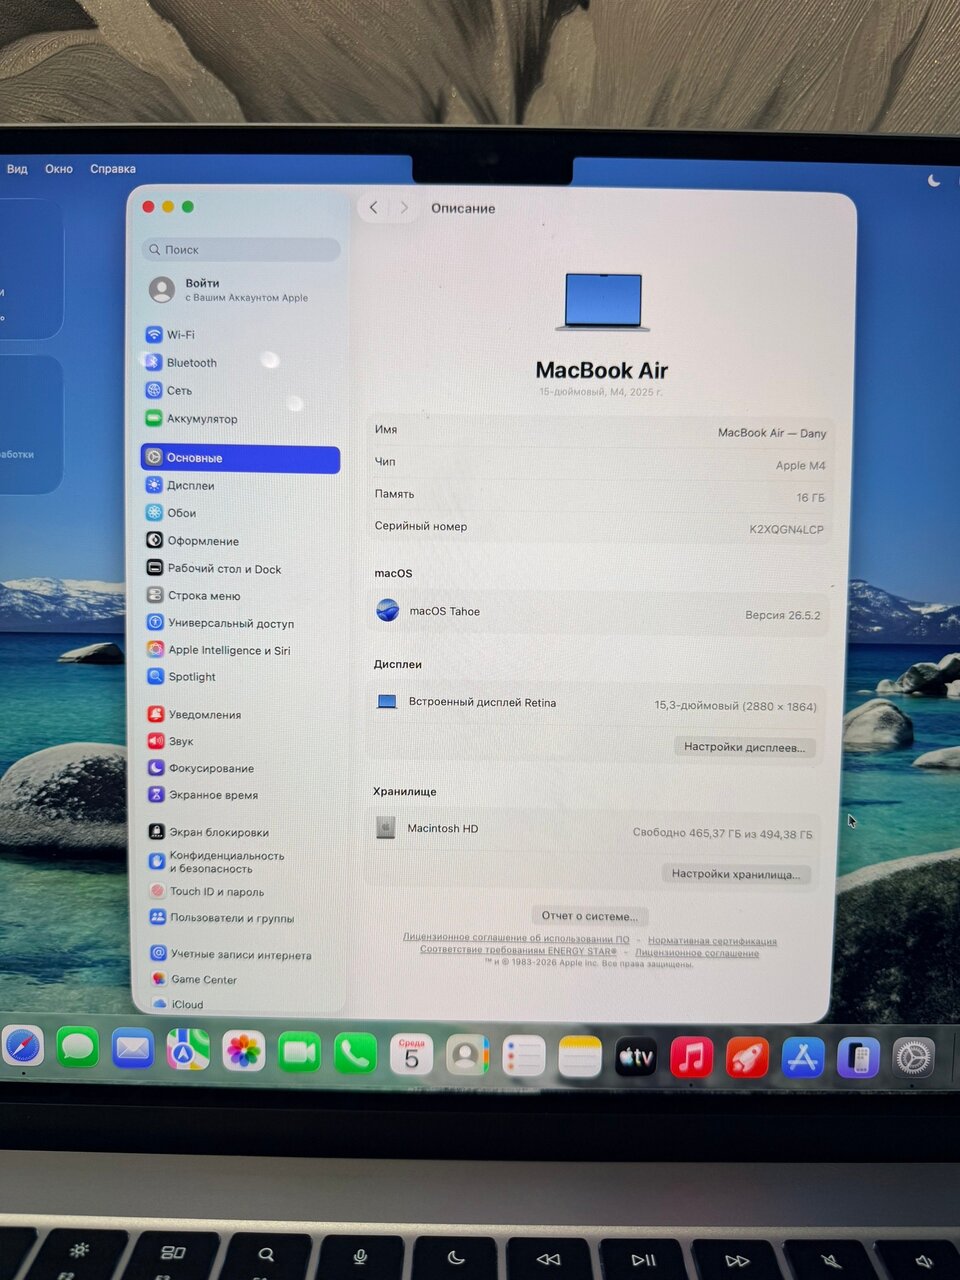Open Messages from the Dock
This screenshot has width=960, height=1280.
(x=78, y=1049)
